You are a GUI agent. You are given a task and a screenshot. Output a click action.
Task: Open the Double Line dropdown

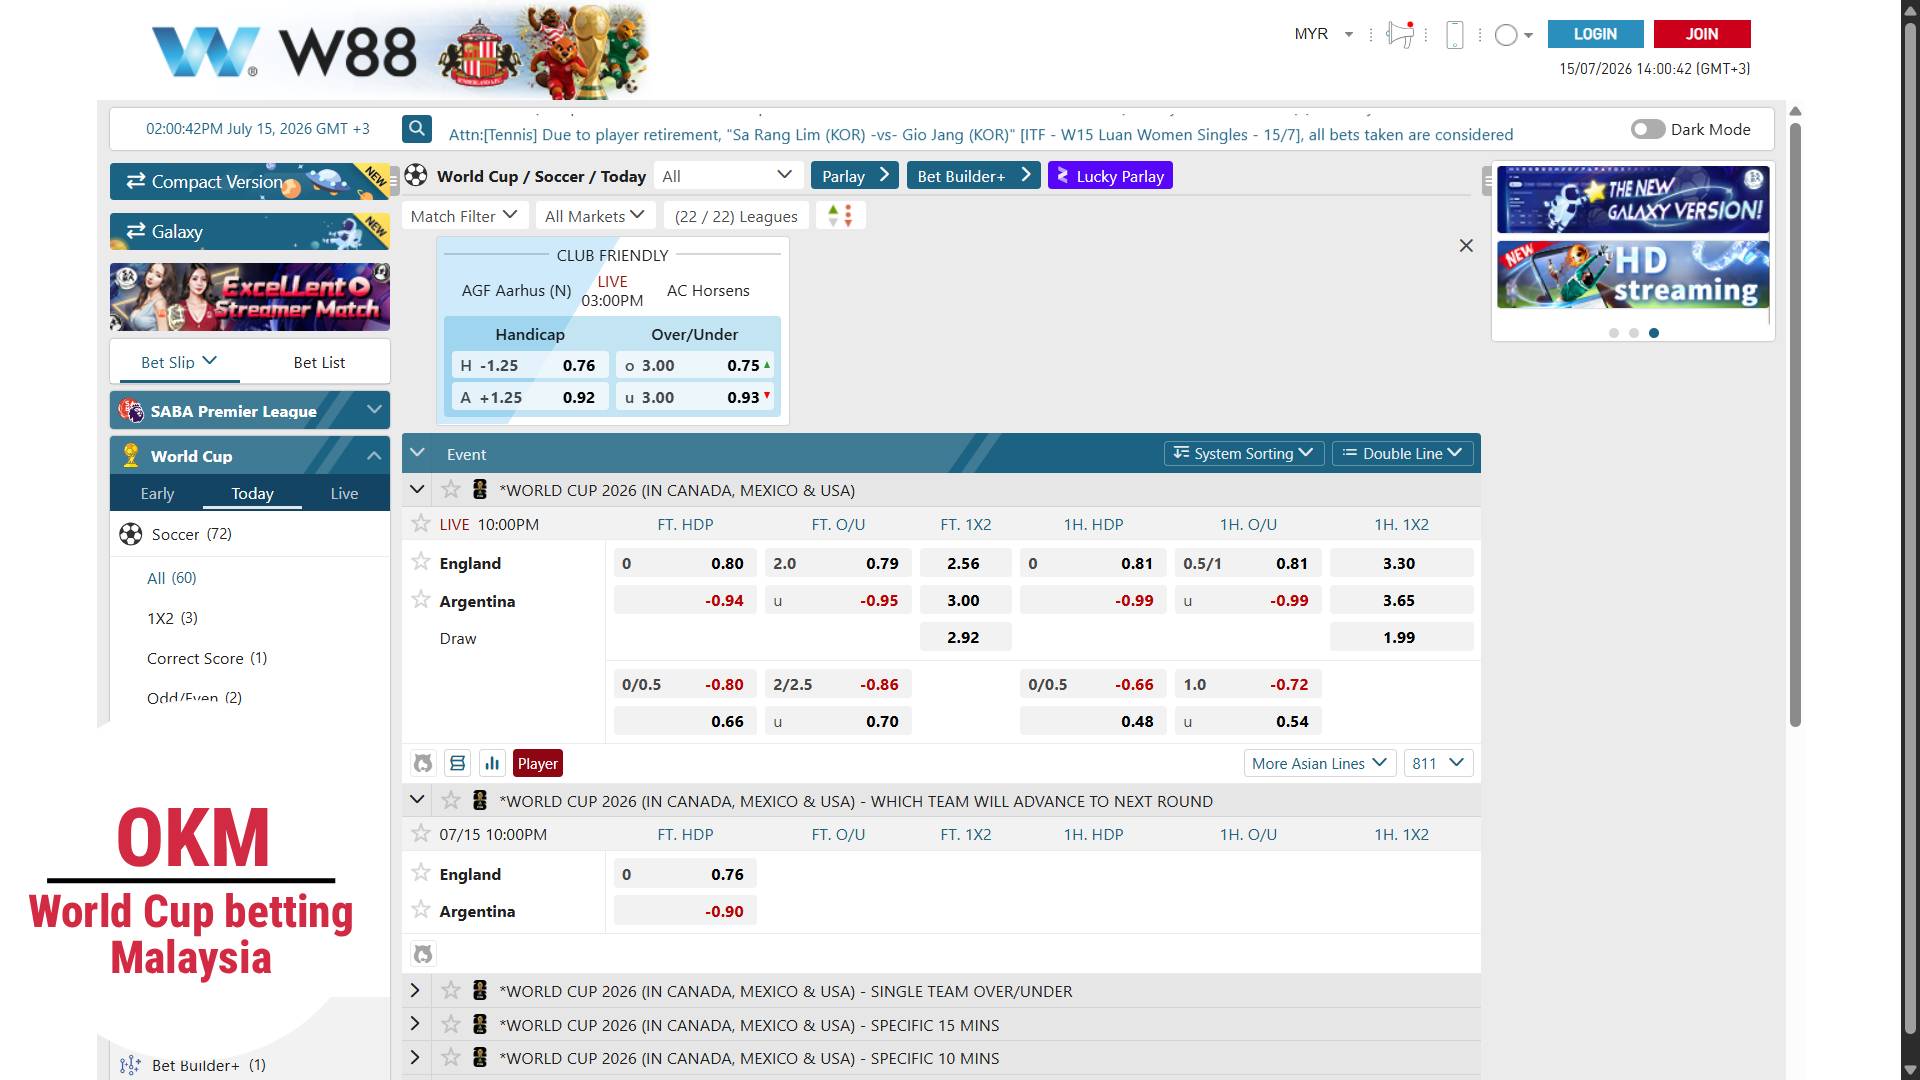click(x=1403, y=453)
